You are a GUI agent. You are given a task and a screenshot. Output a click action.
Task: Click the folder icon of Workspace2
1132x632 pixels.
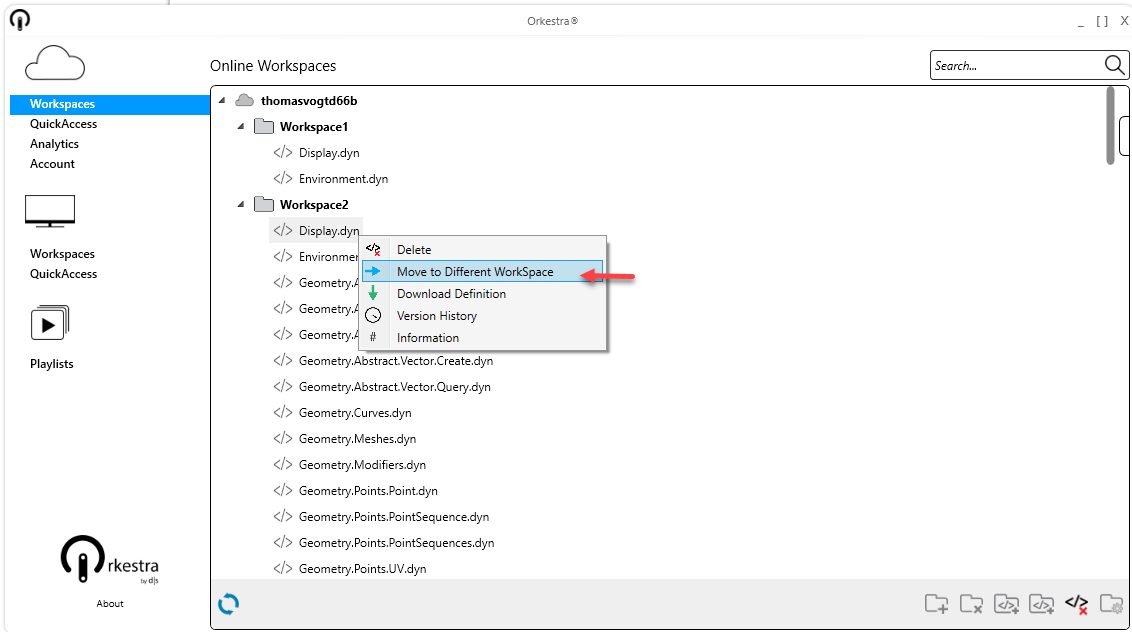264,204
